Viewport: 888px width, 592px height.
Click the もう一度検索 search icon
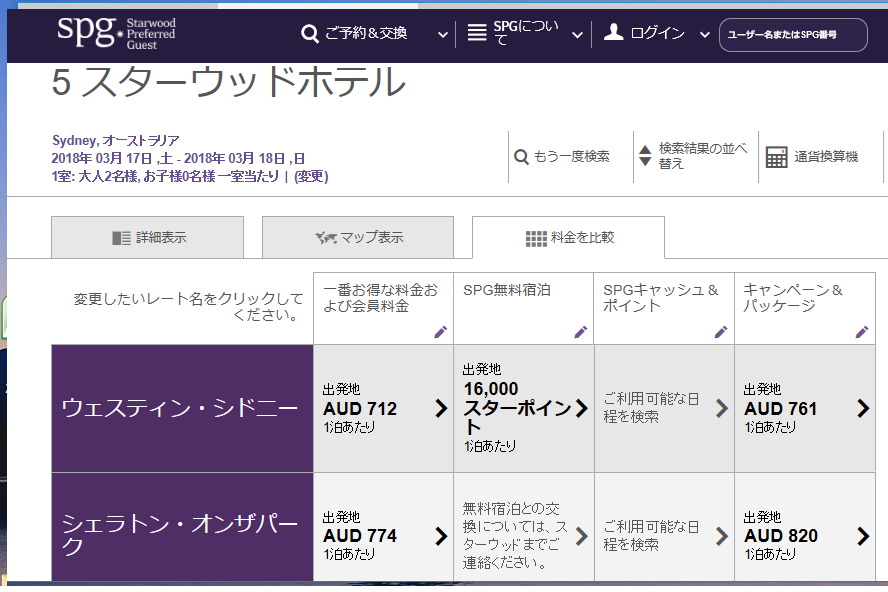pos(521,156)
